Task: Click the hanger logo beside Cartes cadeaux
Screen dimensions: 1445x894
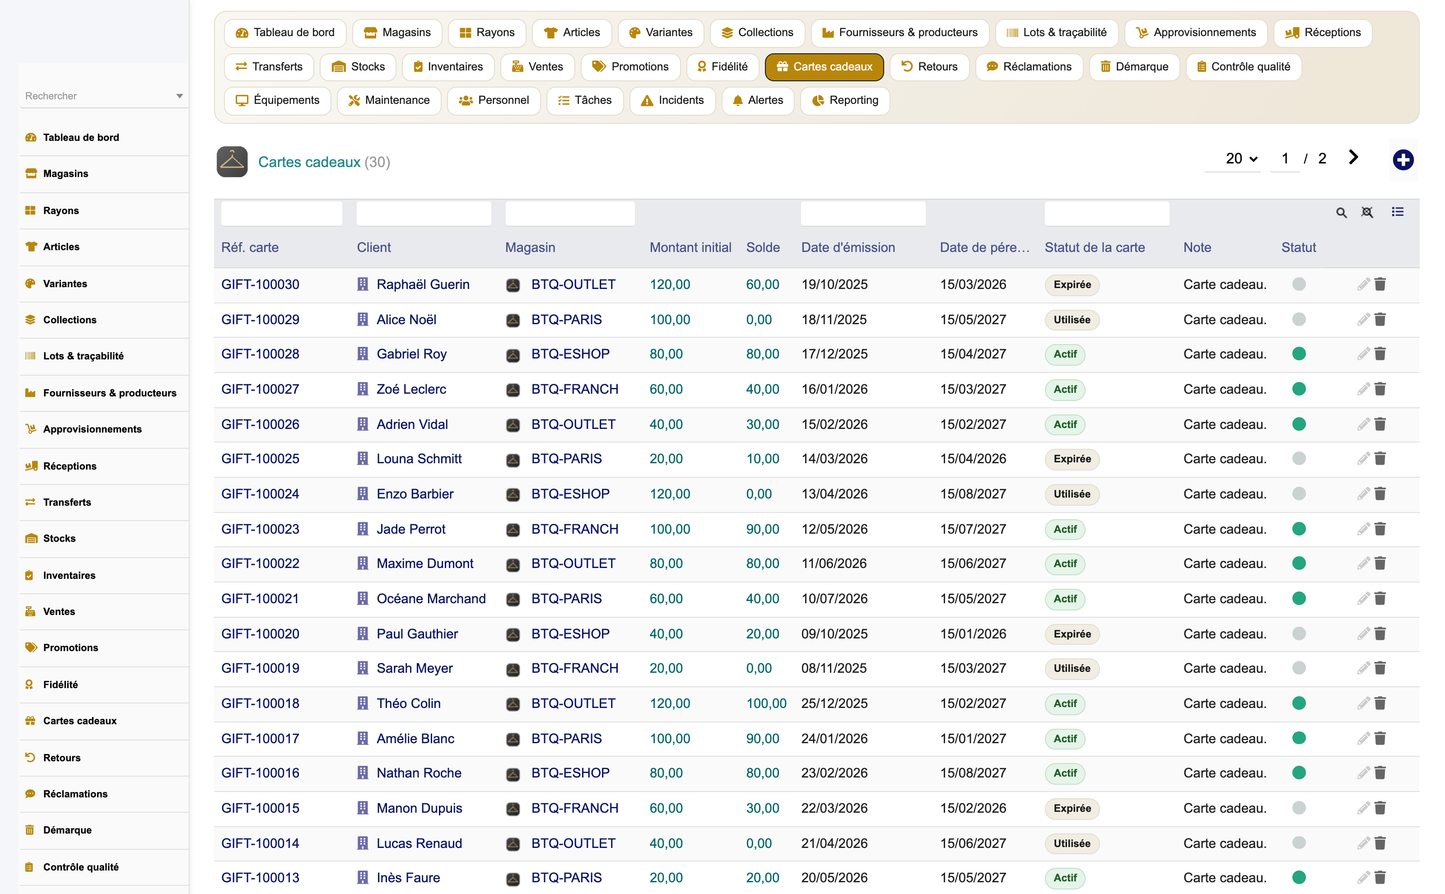Action: pos(232,162)
